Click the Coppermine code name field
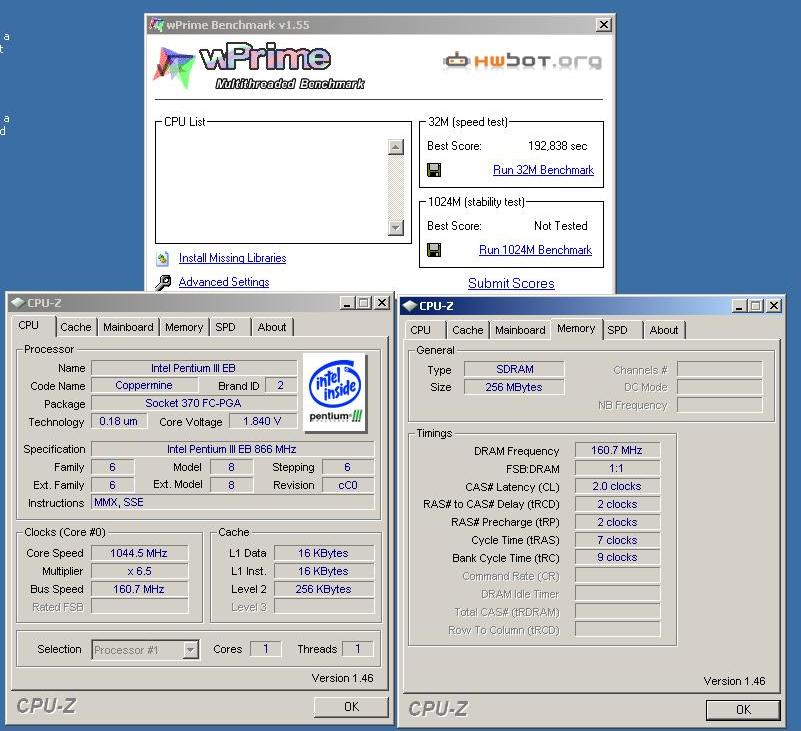 click(x=144, y=386)
